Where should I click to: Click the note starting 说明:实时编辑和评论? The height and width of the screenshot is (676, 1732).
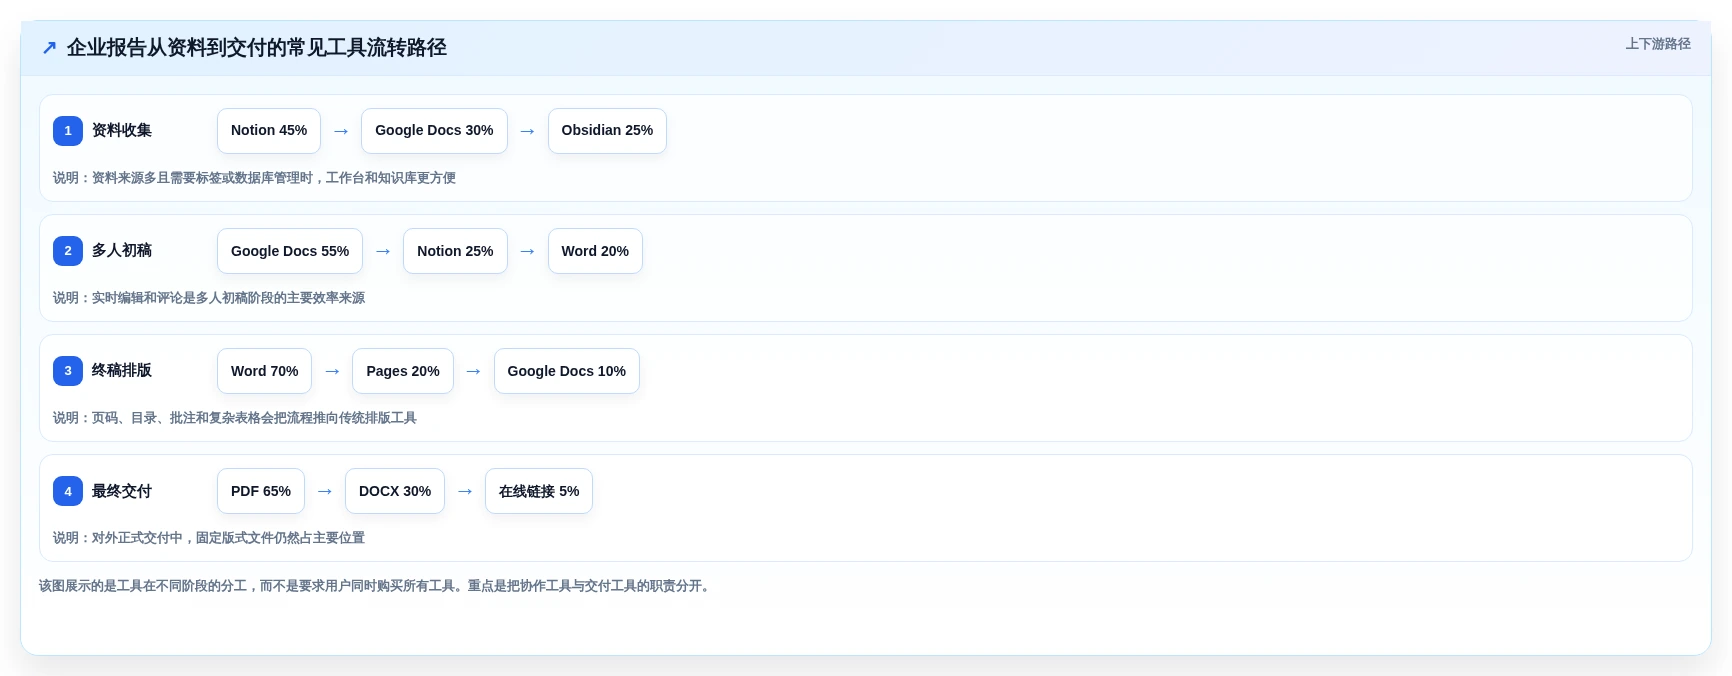pos(209,298)
